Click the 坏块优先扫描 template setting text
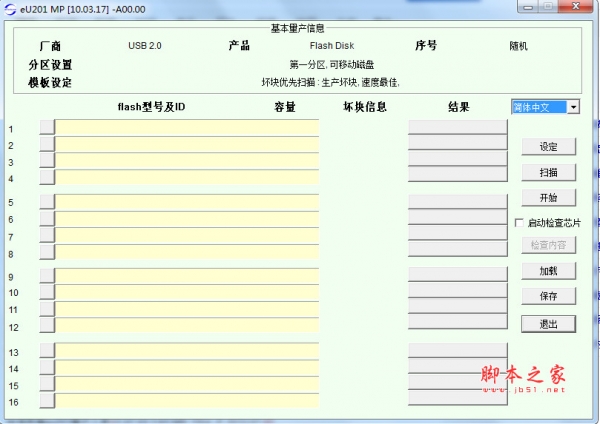Viewport: 600px width, 424px height. click(x=331, y=82)
